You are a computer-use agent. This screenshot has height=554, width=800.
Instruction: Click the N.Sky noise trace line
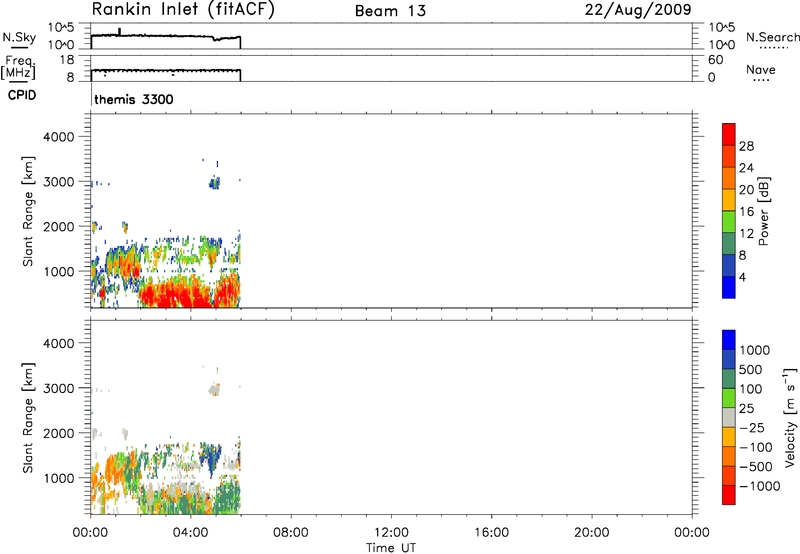point(166,36)
